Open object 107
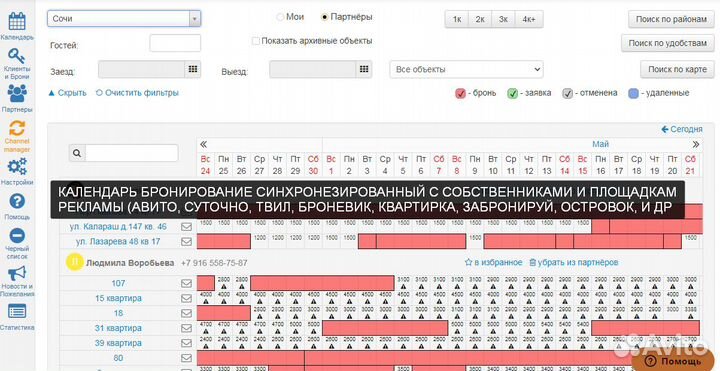Screen dimensions: 720x371 (118, 283)
